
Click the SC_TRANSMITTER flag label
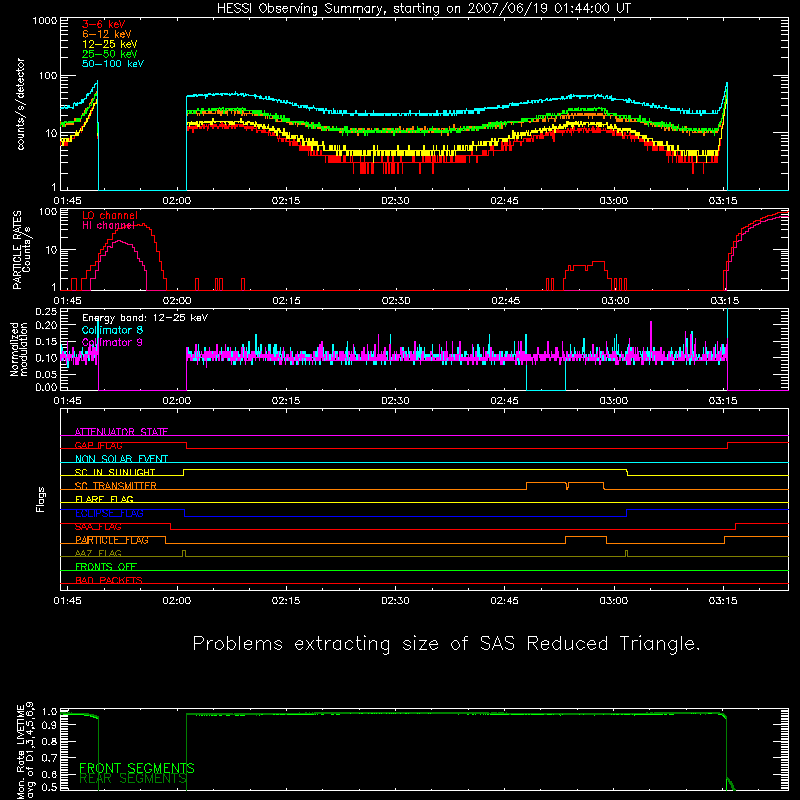[115, 486]
